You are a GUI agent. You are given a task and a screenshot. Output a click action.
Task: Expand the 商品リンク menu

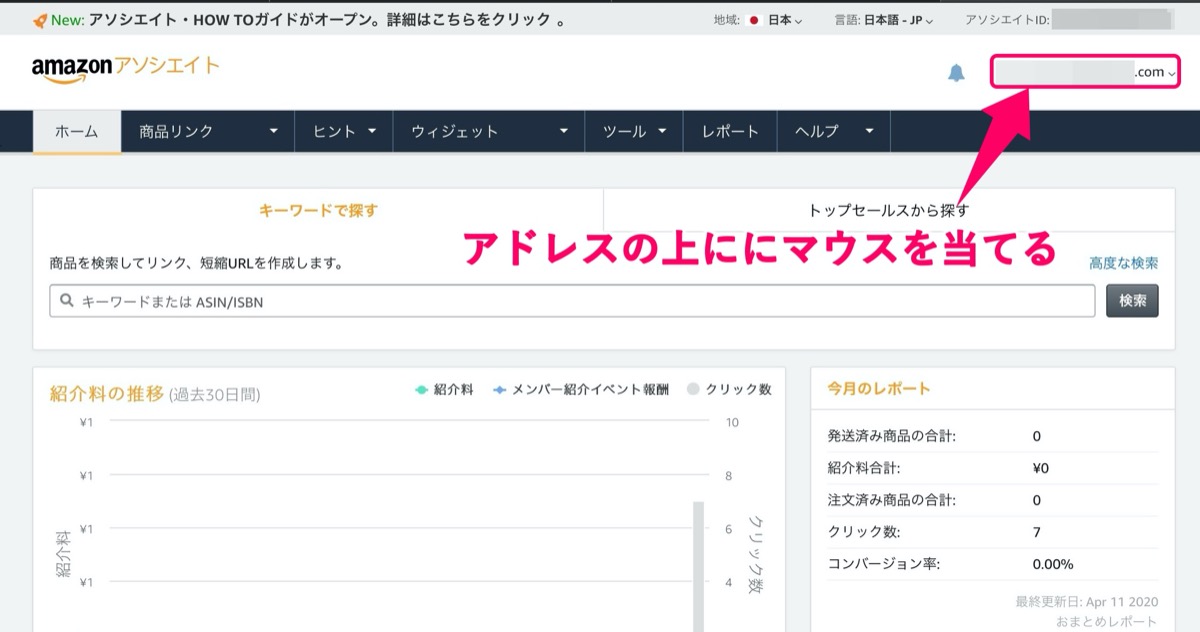[x=208, y=131]
